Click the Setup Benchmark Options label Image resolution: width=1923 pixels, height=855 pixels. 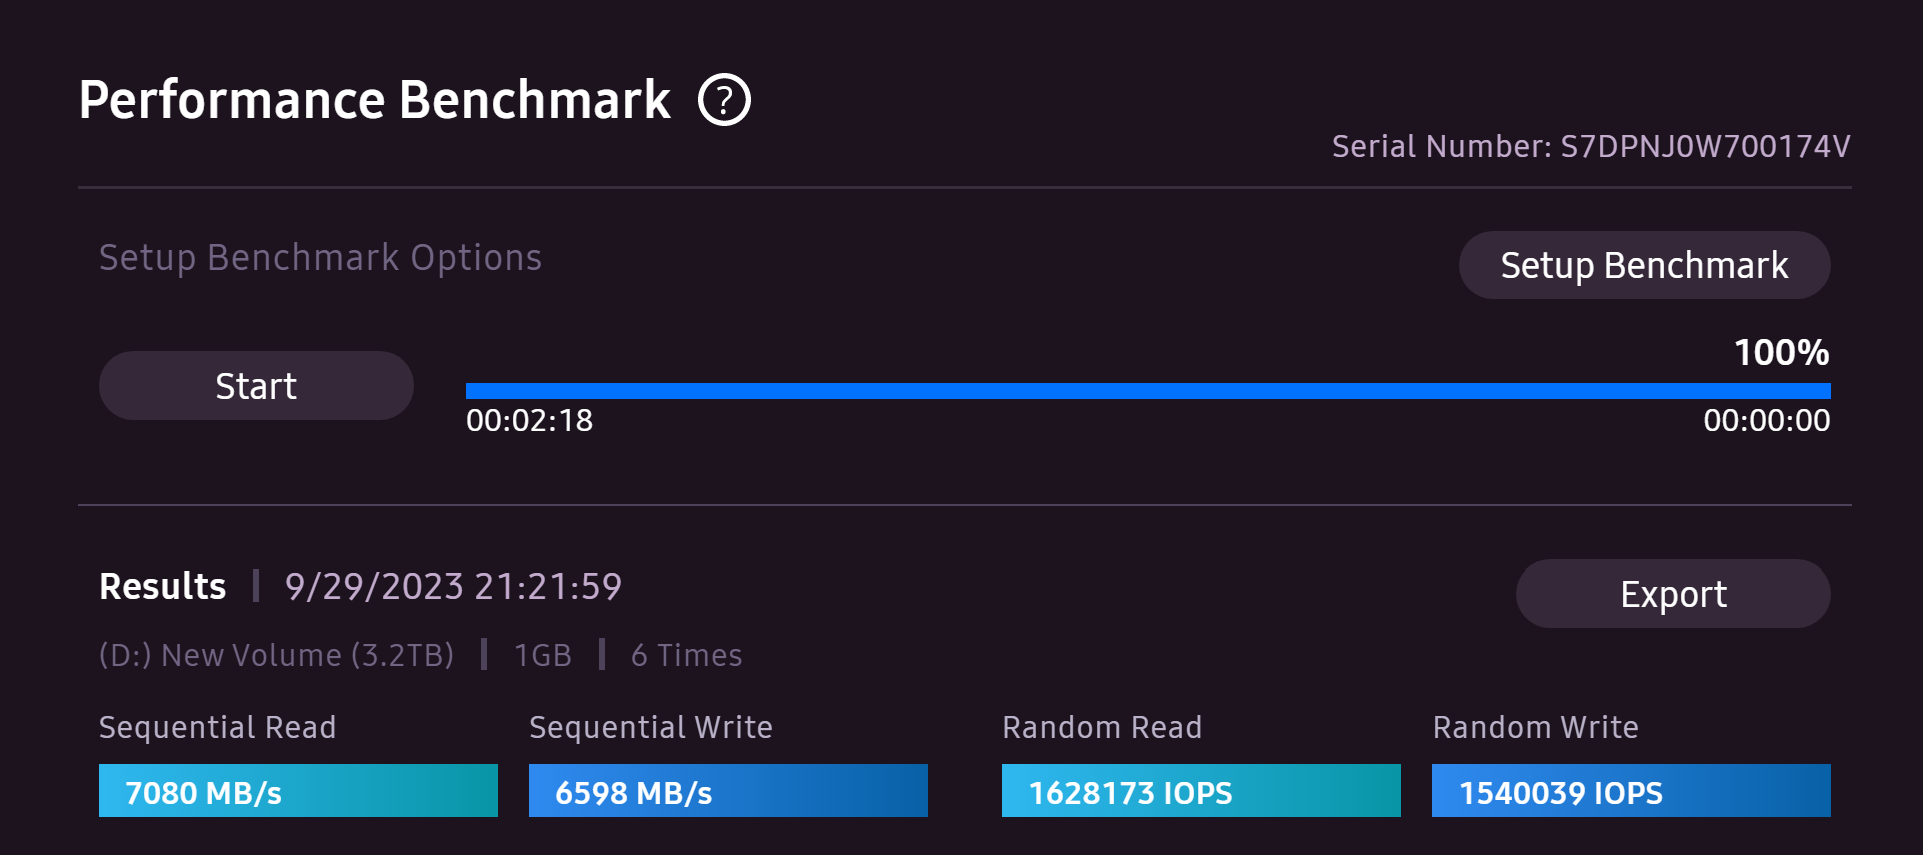pyautogui.click(x=320, y=258)
